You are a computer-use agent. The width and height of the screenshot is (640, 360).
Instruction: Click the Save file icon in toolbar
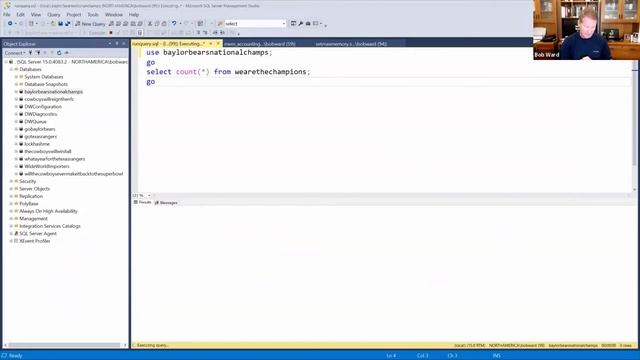(60, 24)
